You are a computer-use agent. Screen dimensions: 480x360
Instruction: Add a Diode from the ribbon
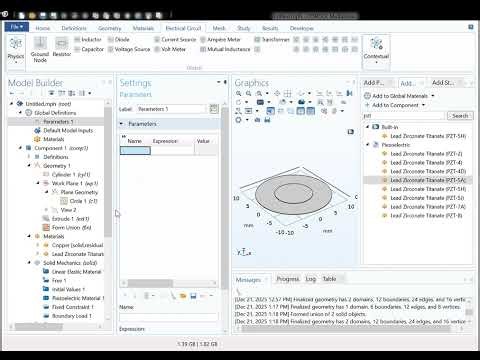coord(119,39)
